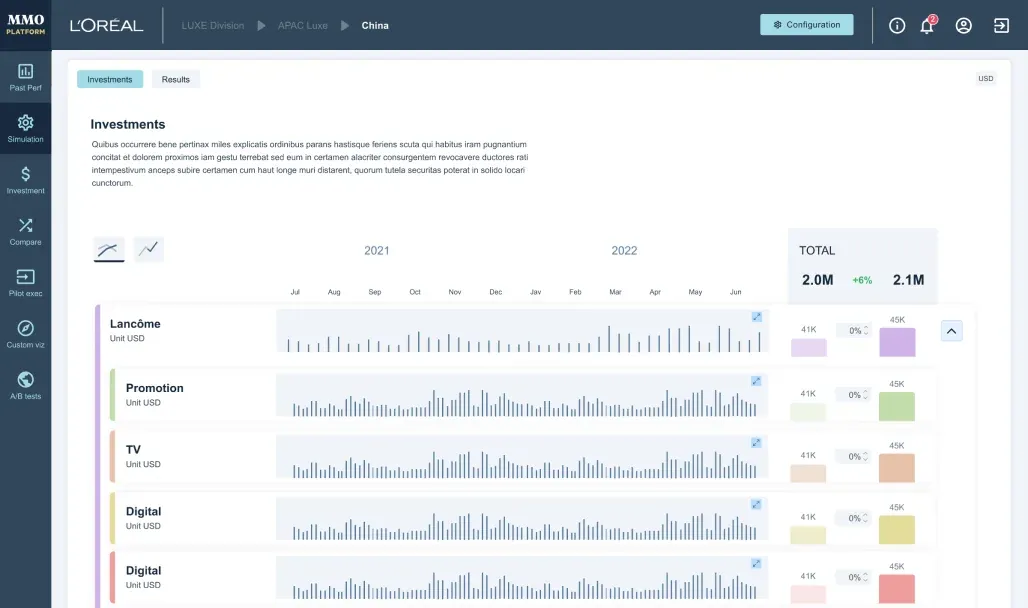Switch to the zigzag line chart view
The width and height of the screenshot is (1028, 608).
click(149, 249)
